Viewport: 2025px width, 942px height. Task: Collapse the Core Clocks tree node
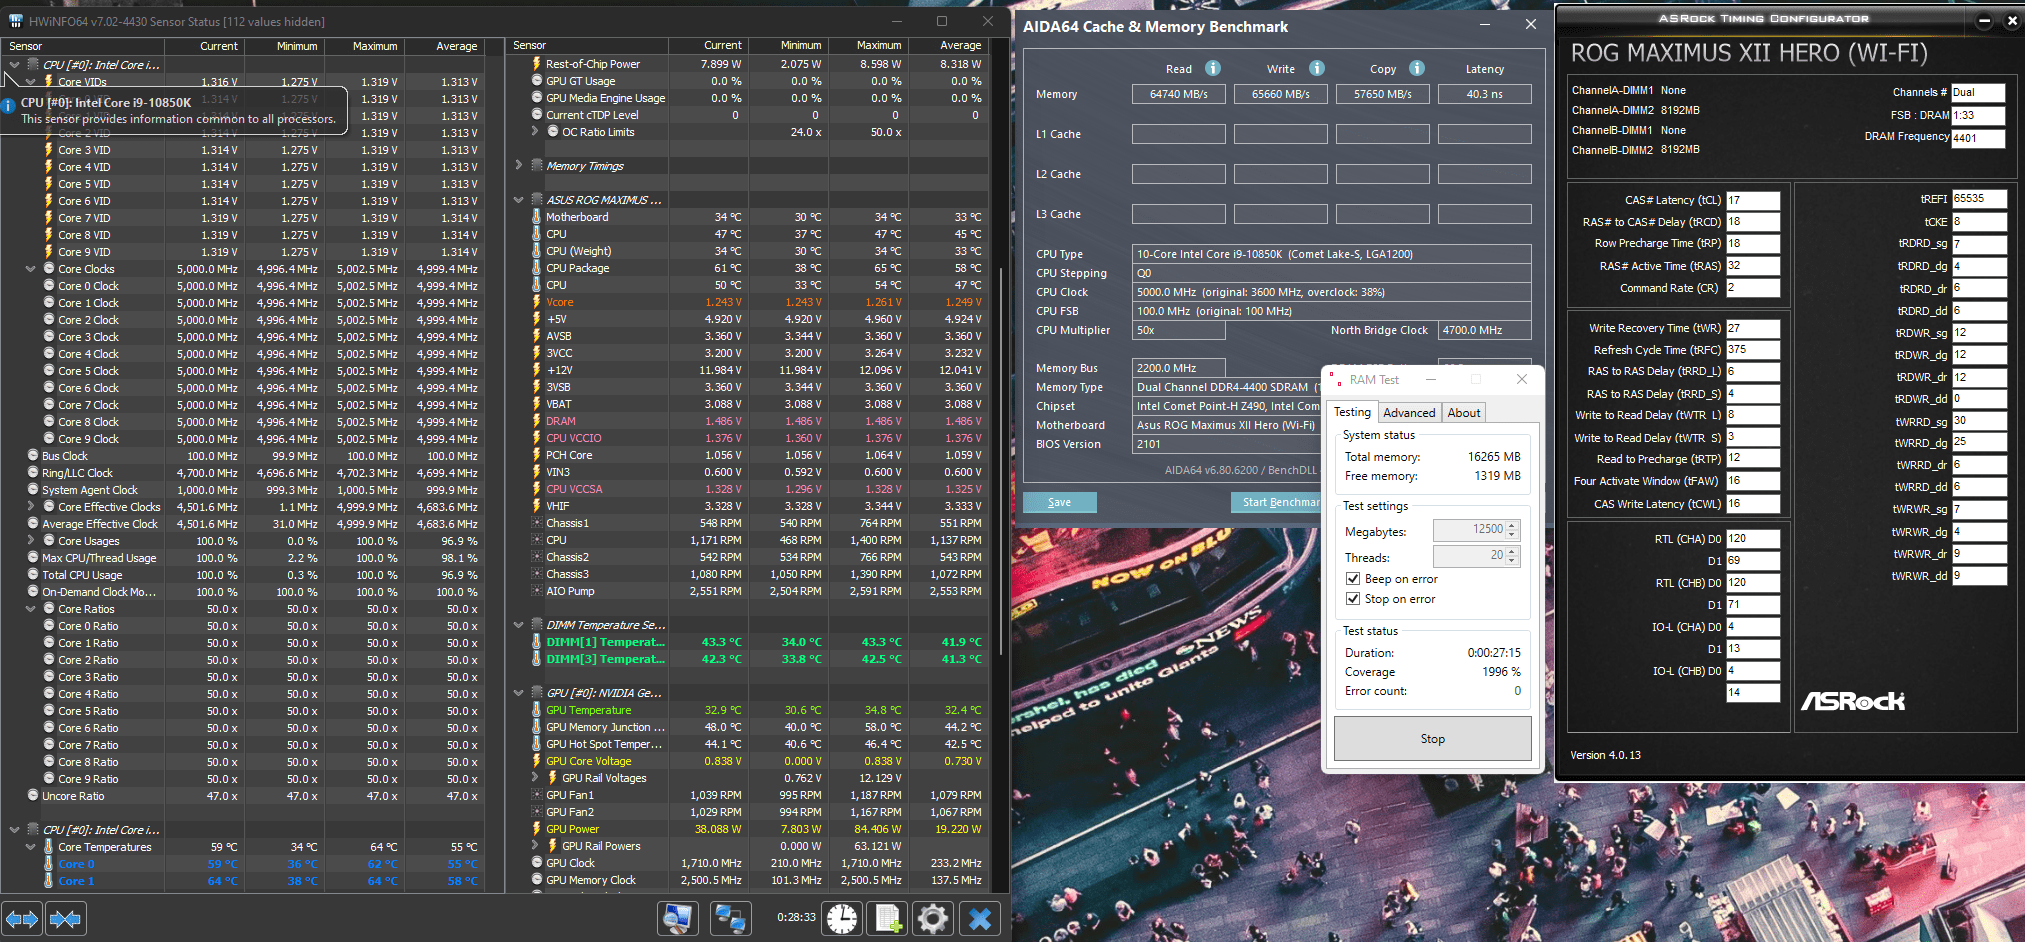coord(31,269)
